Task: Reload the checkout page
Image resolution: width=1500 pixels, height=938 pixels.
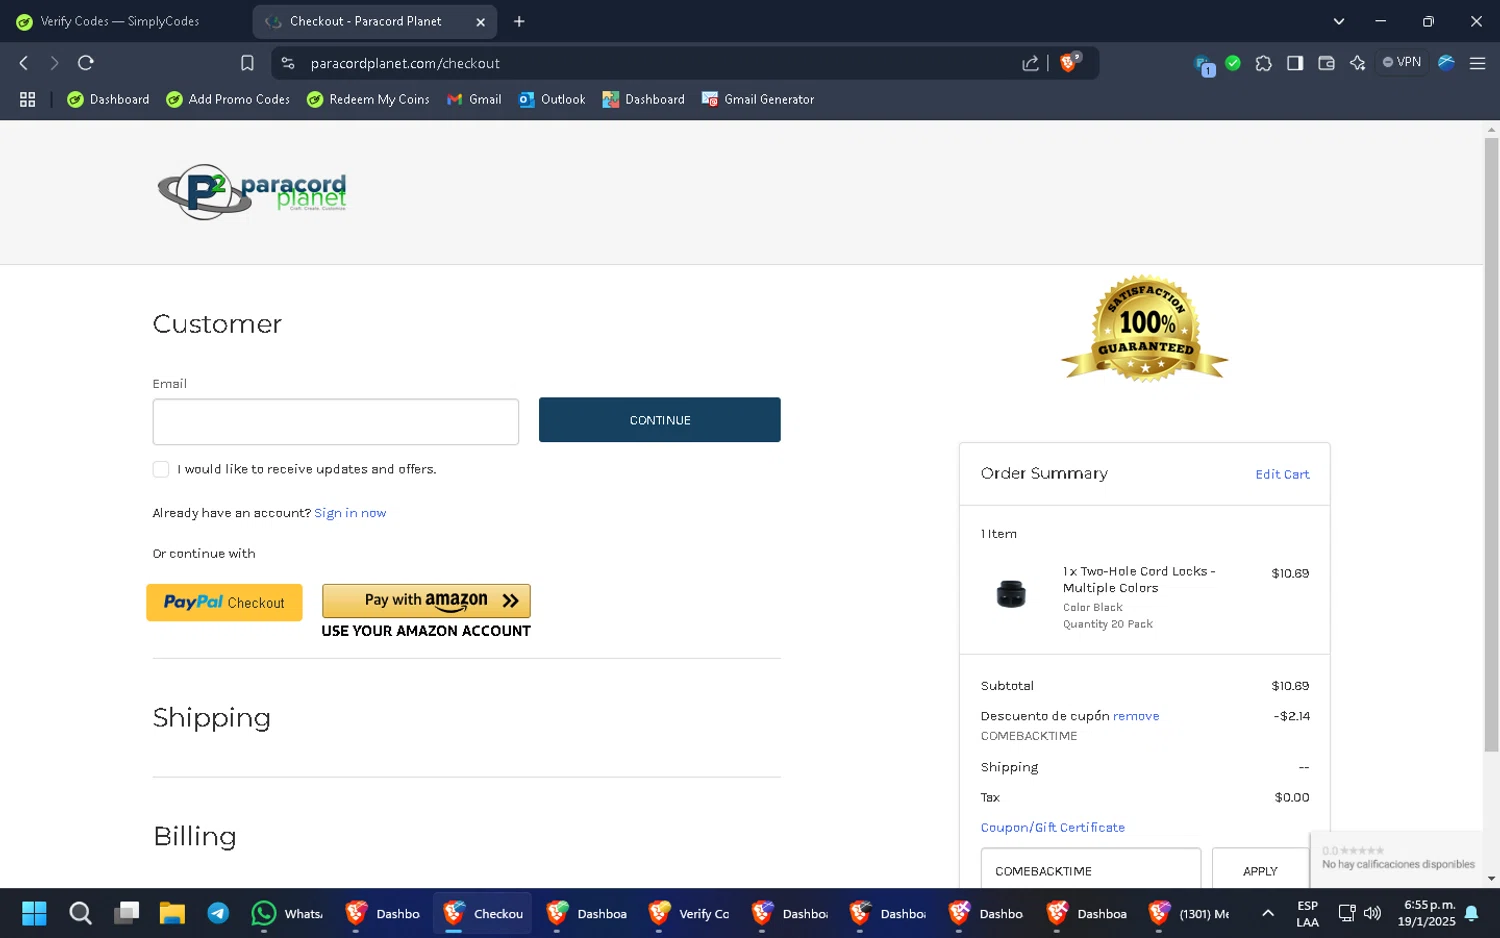Action: click(86, 63)
